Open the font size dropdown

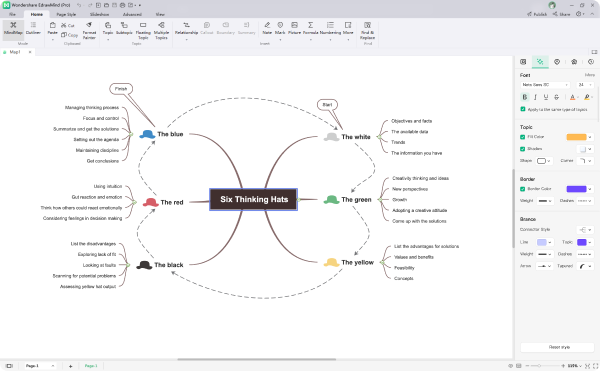pos(585,85)
